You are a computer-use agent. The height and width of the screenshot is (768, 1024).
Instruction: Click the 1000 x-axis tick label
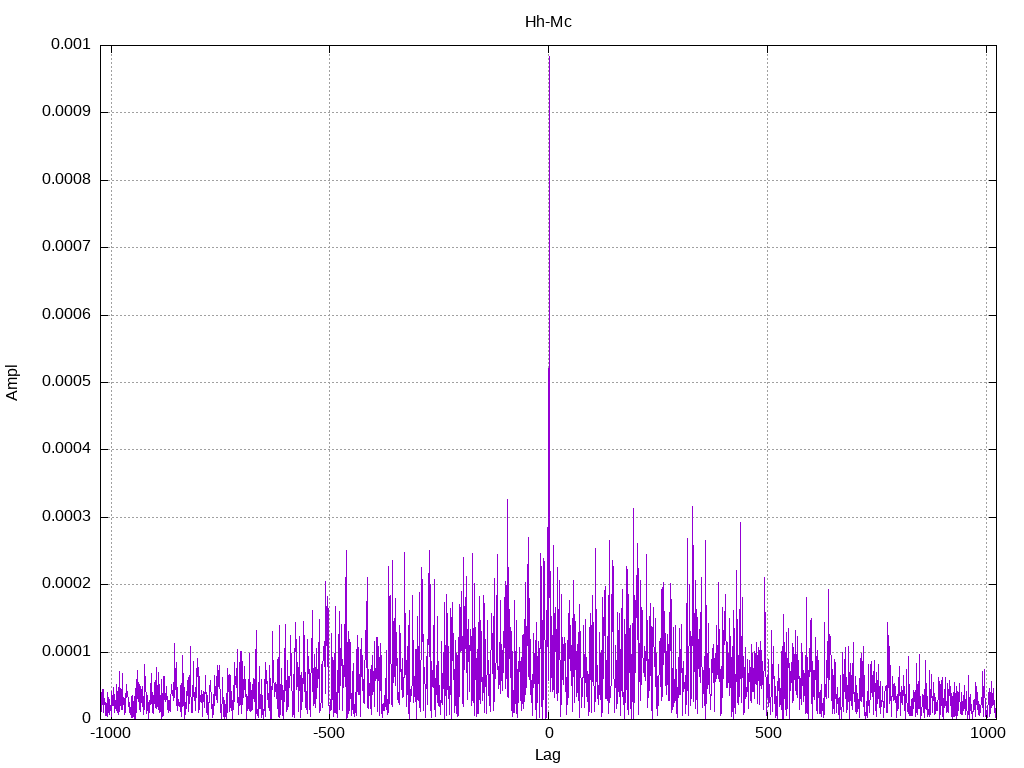[x=987, y=733]
